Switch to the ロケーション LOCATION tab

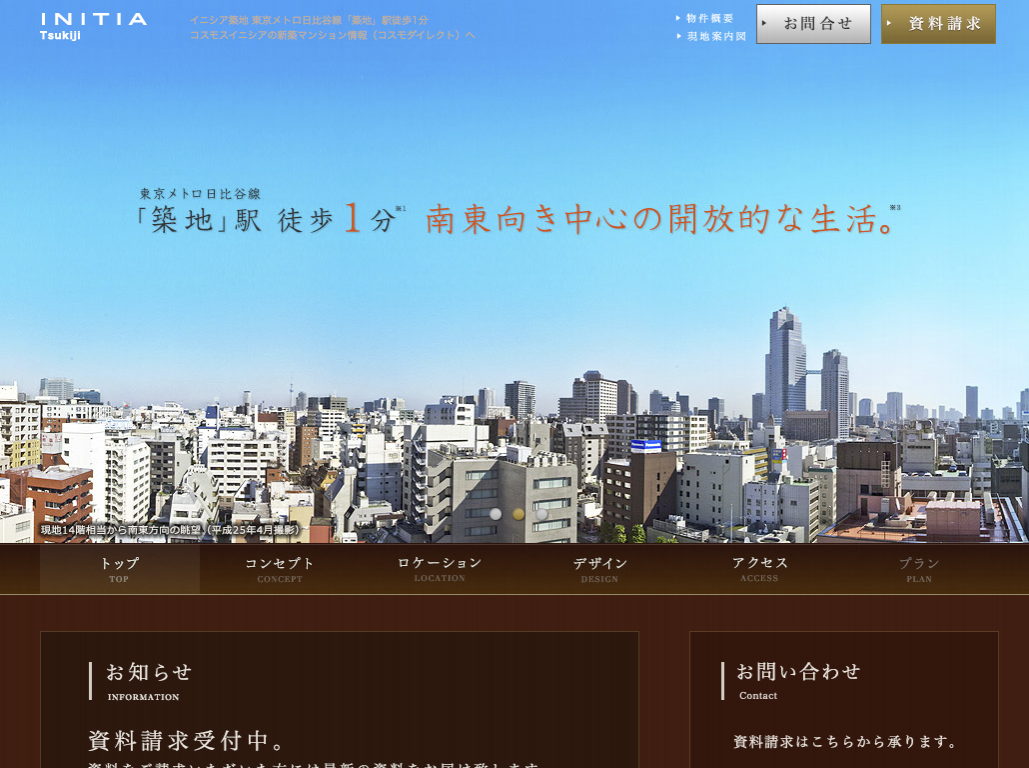tap(439, 569)
